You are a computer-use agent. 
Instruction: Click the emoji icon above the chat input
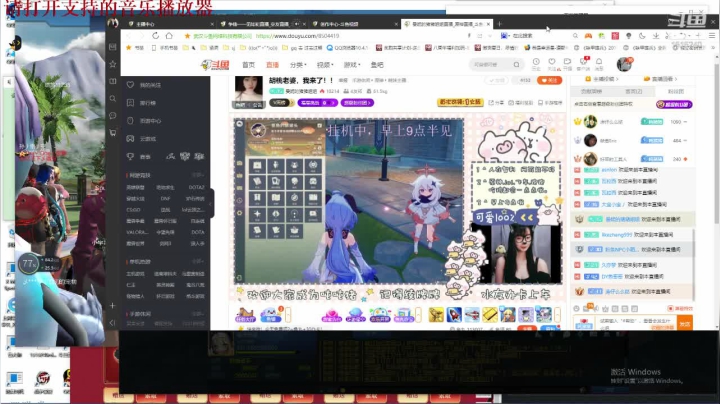(x=576, y=309)
